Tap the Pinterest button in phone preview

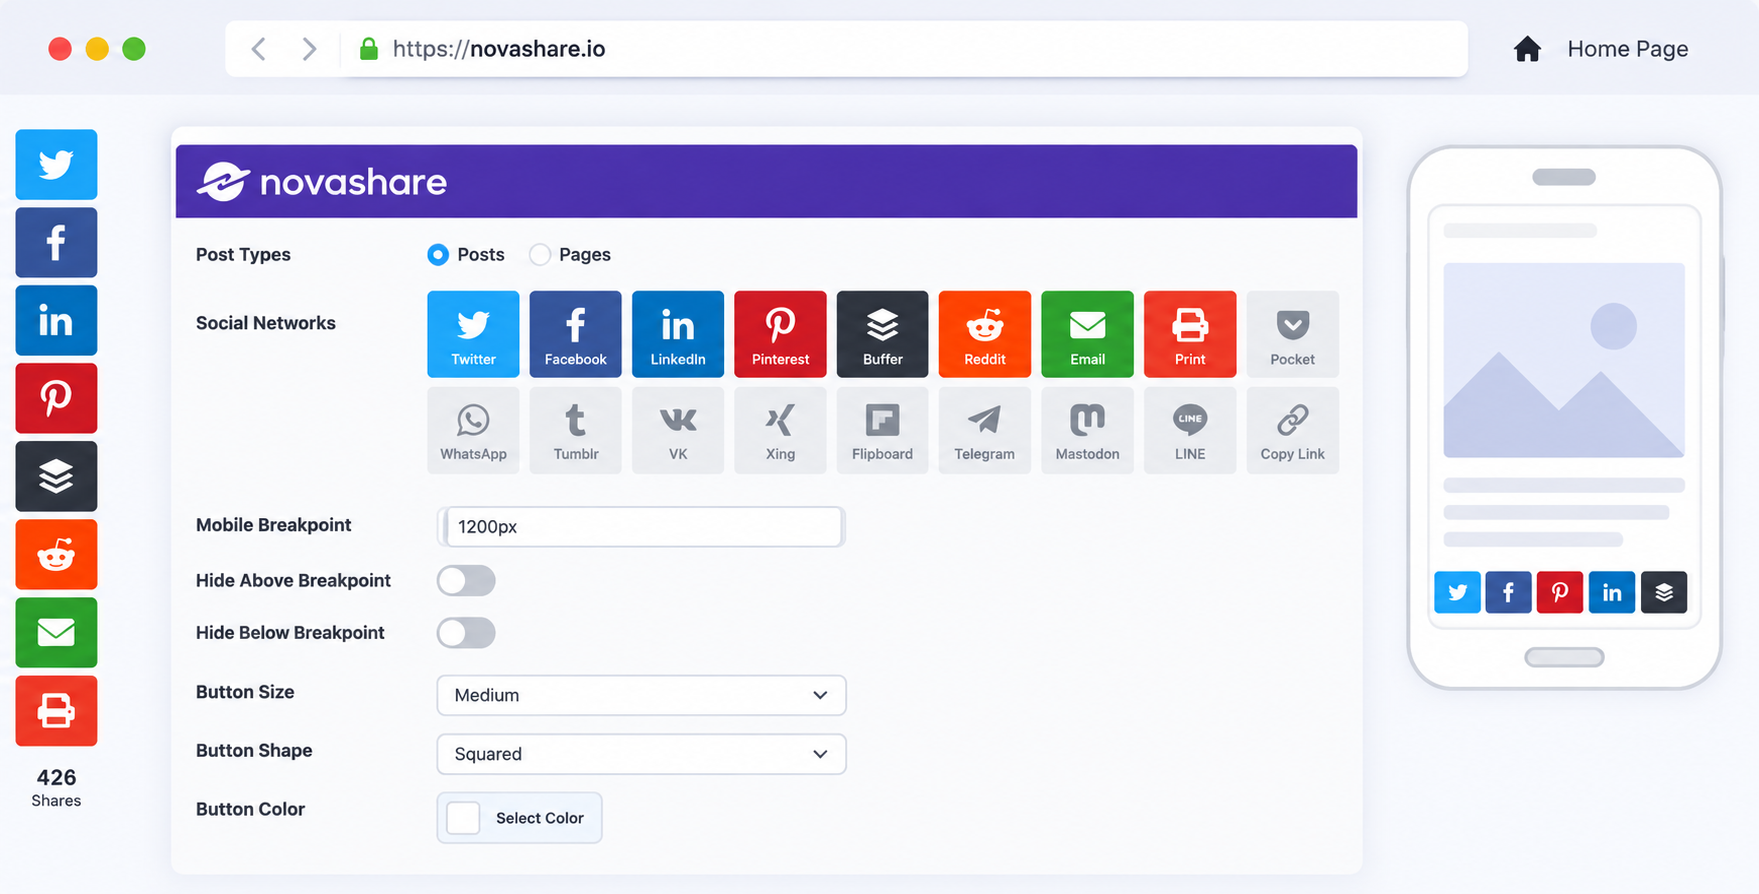point(1560,592)
